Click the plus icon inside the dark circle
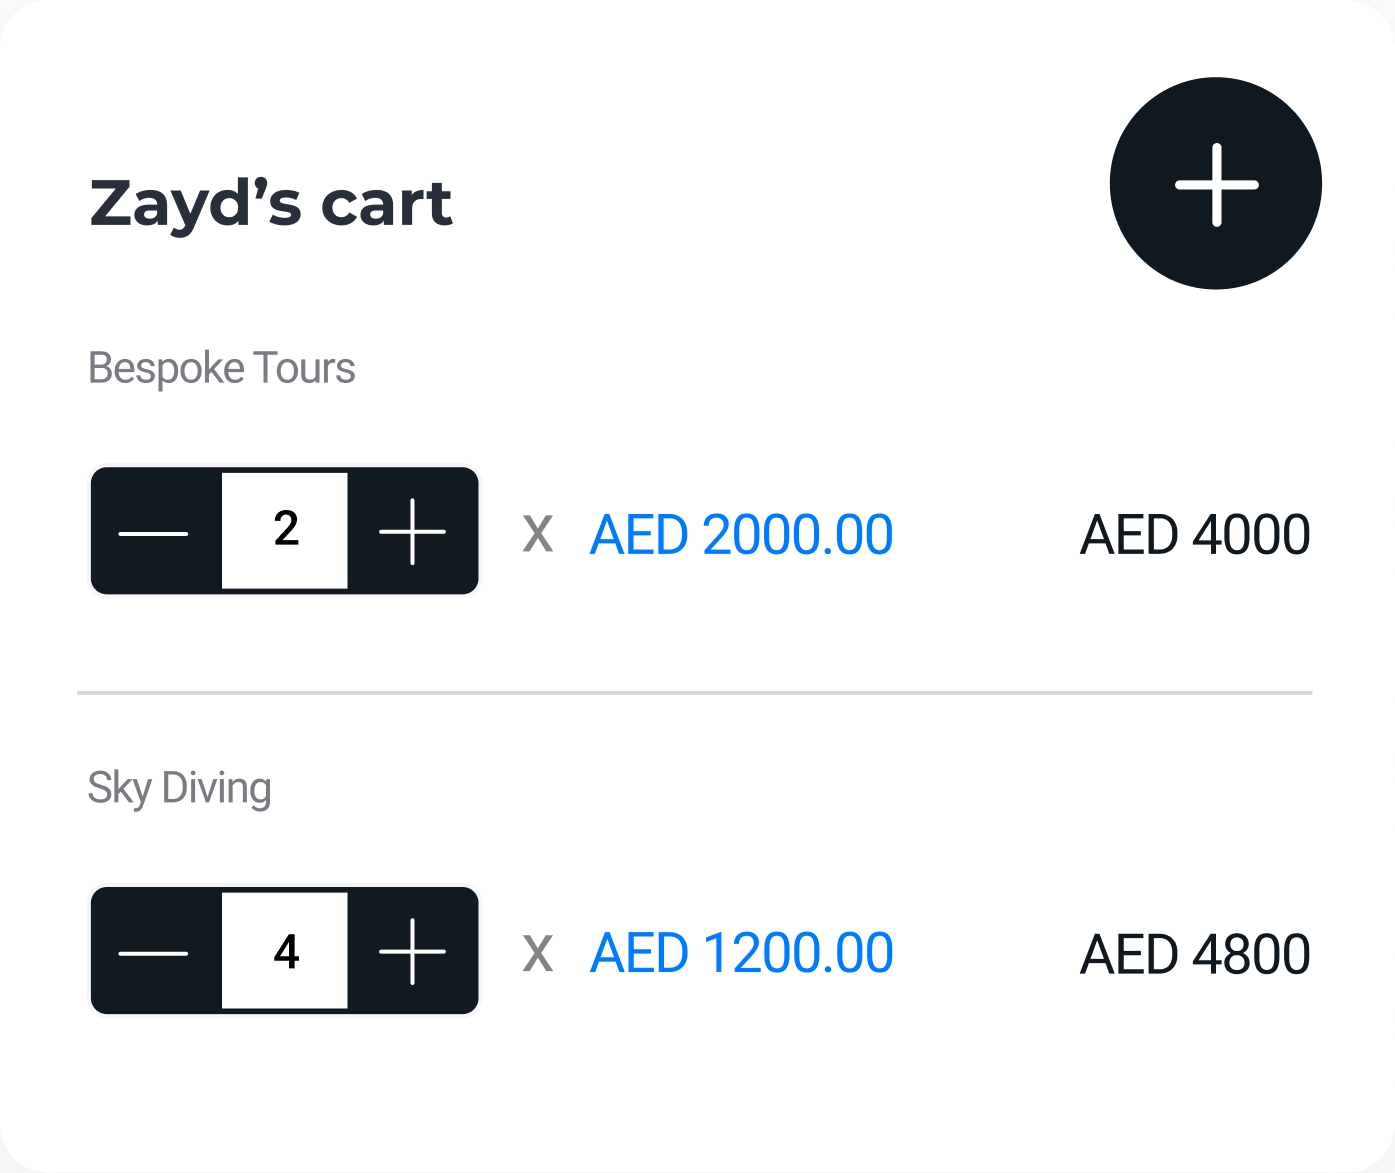Screen dimensions: 1395x1173 point(1214,183)
